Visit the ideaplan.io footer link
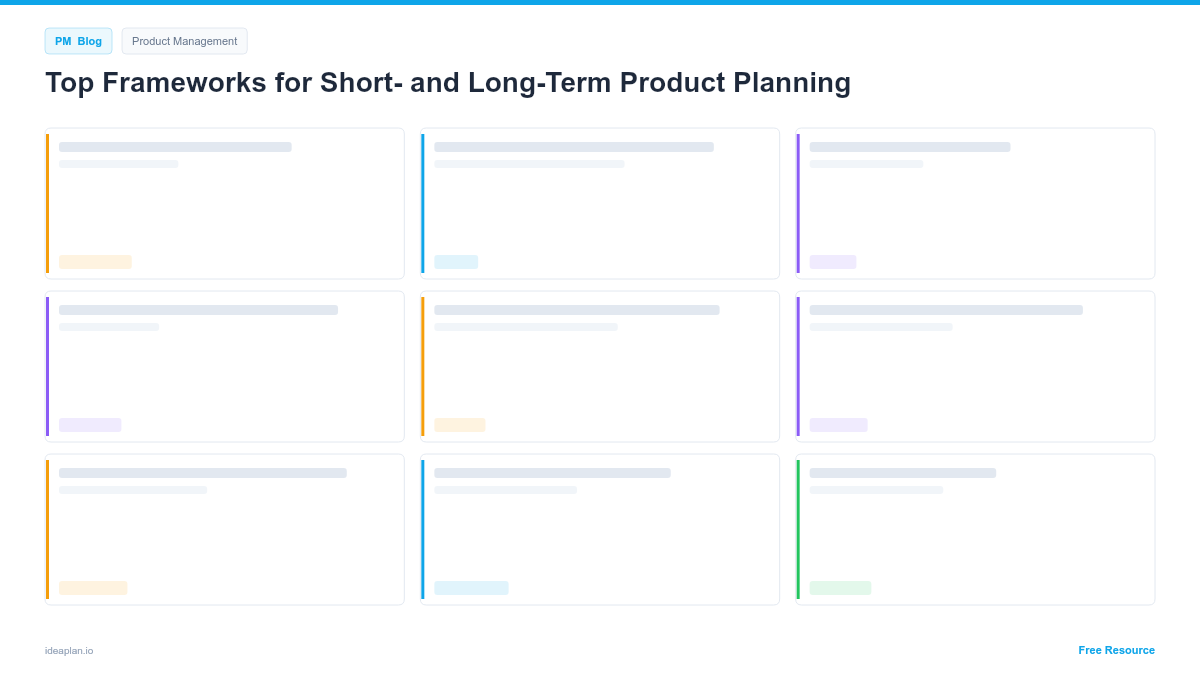The height and width of the screenshot is (675, 1200). point(69,651)
